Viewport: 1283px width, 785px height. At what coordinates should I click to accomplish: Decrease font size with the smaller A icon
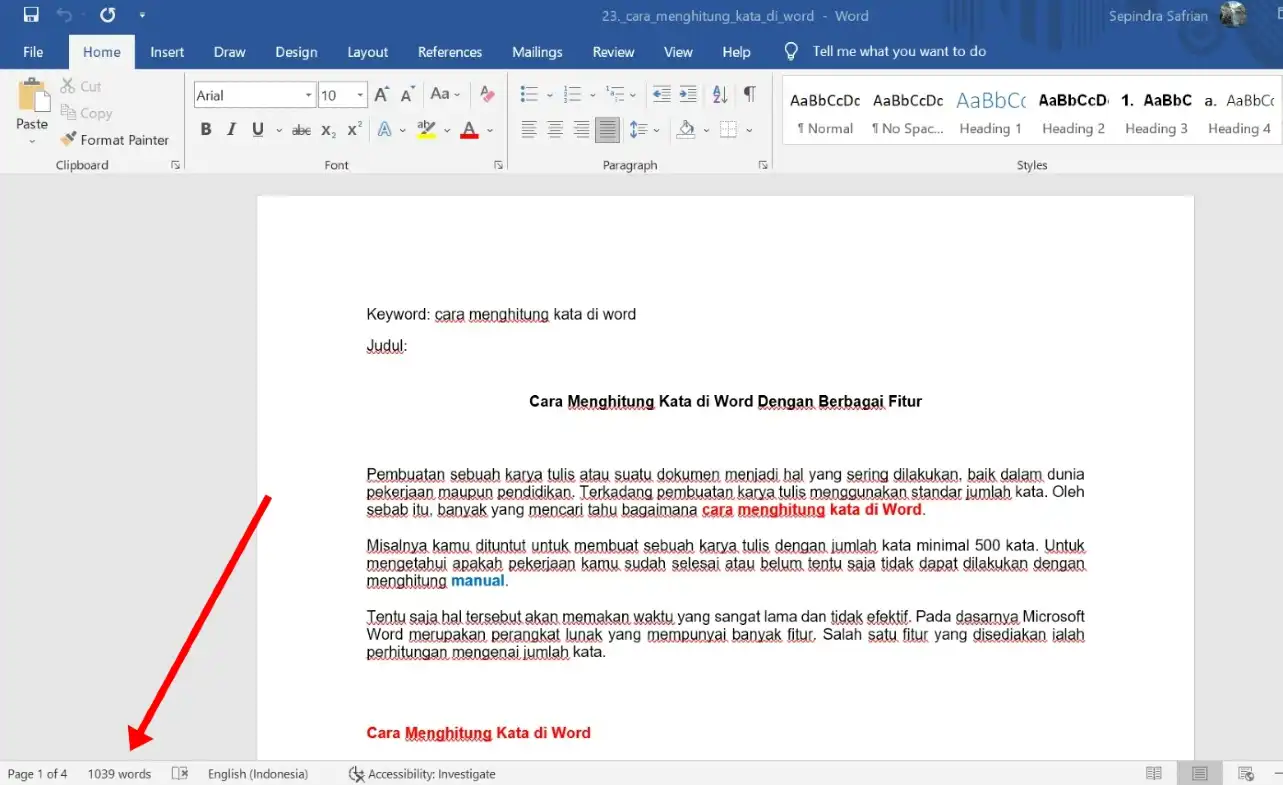coord(407,95)
